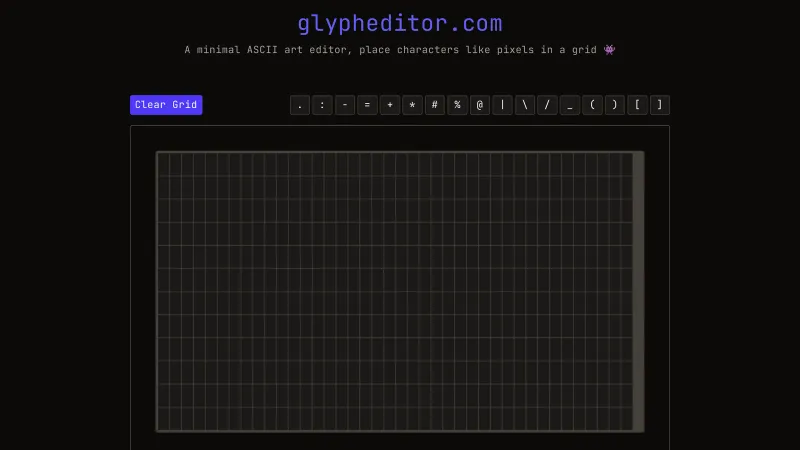Select the colon character button
The height and width of the screenshot is (450, 800).
322,105
